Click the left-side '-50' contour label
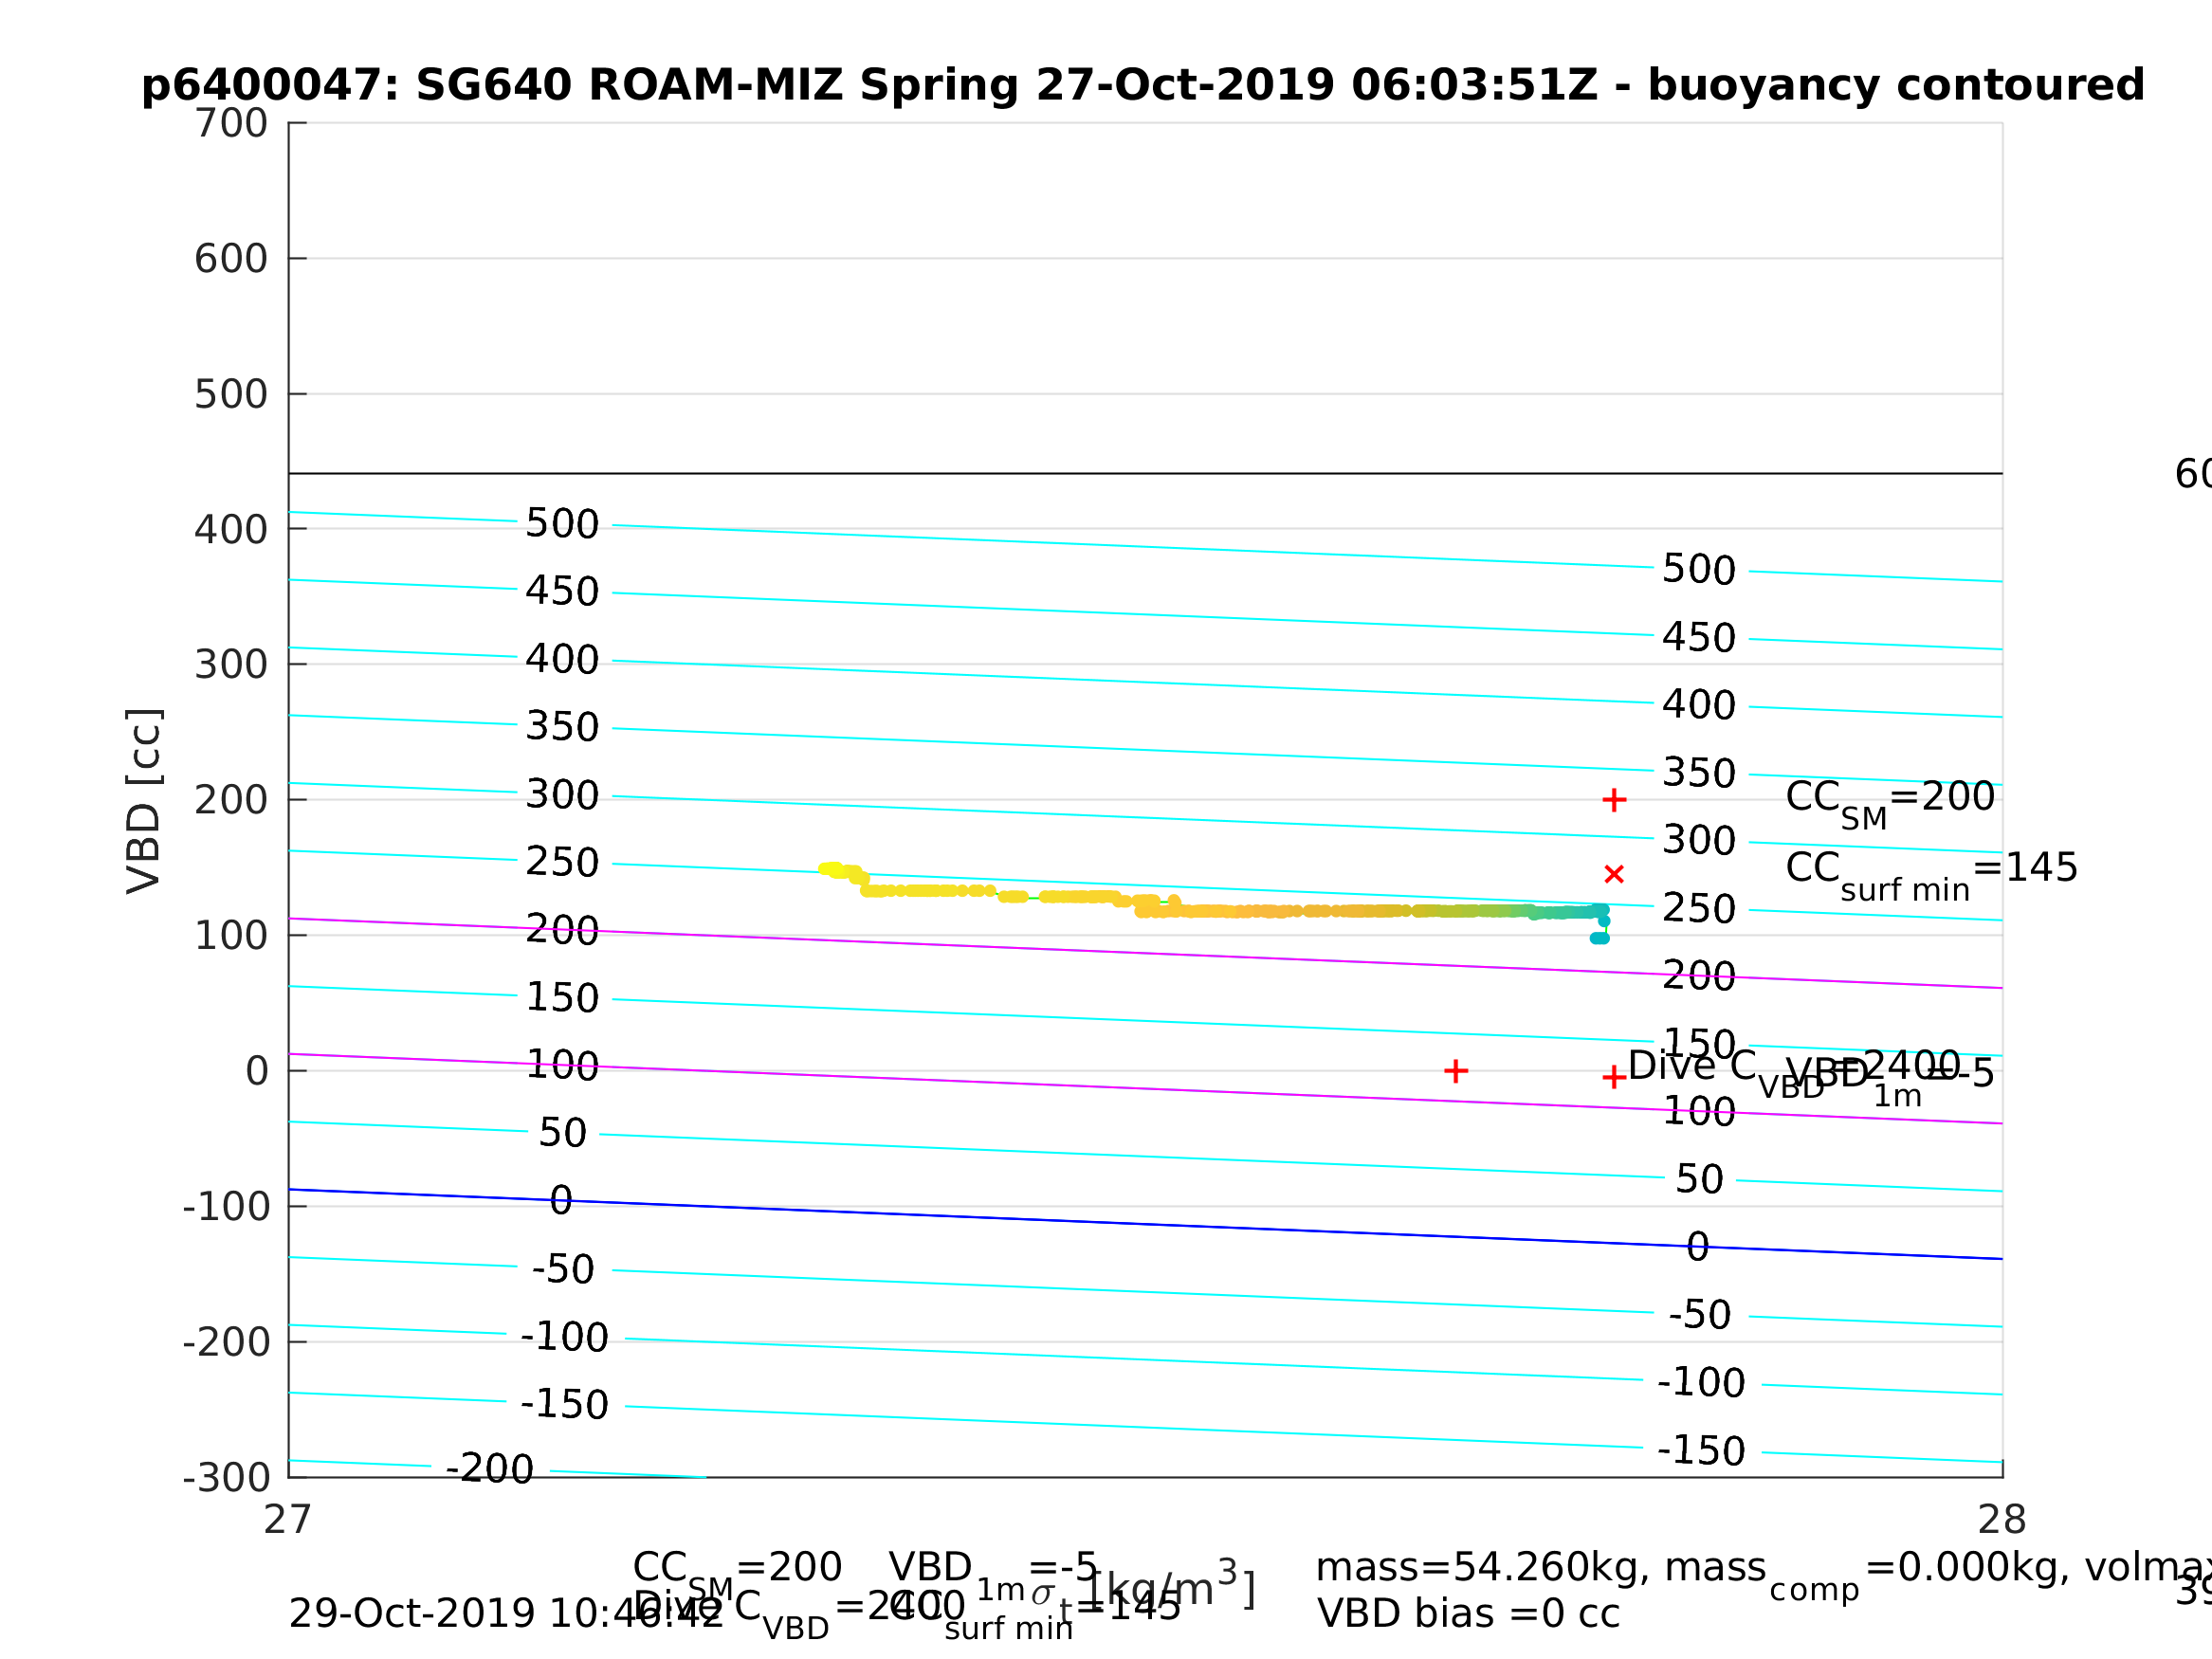 tap(563, 1270)
